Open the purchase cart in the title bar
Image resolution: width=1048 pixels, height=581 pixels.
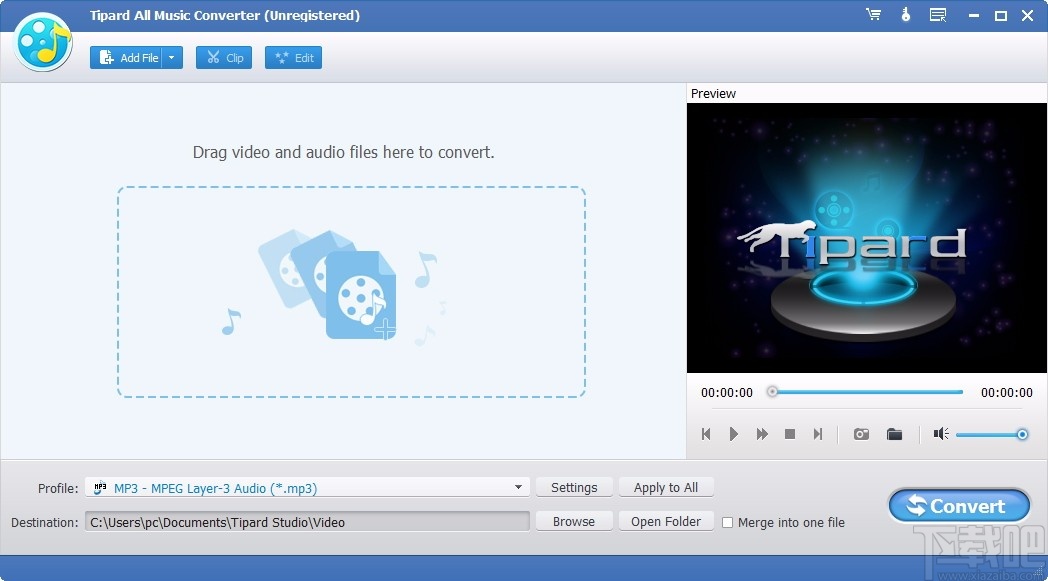click(x=873, y=14)
